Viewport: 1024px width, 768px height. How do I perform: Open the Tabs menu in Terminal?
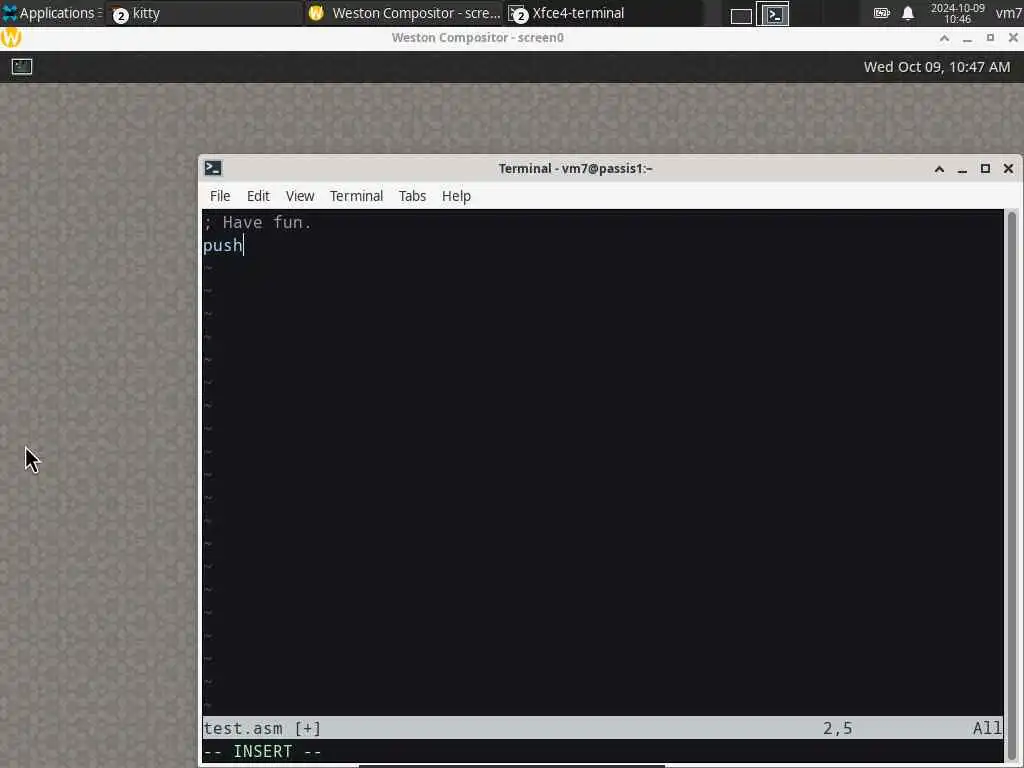pyautogui.click(x=412, y=196)
